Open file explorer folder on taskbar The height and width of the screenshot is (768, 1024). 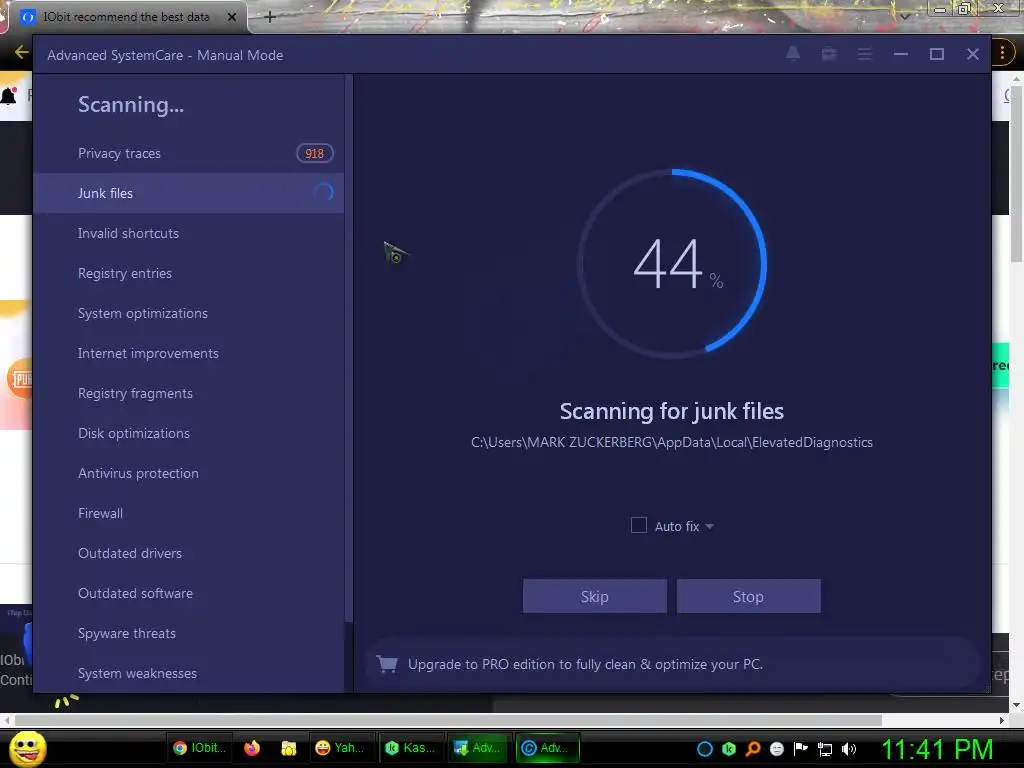[x=289, y=748]
